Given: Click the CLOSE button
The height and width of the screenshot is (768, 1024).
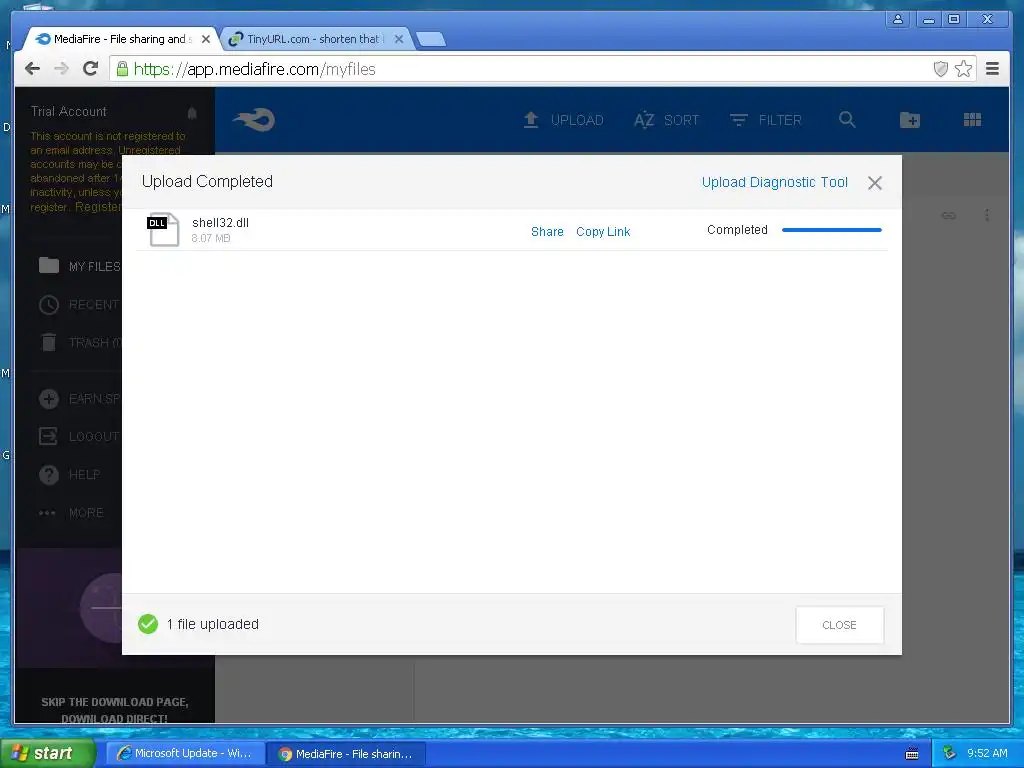Looking at the screenshot, I should coord(840,625).
